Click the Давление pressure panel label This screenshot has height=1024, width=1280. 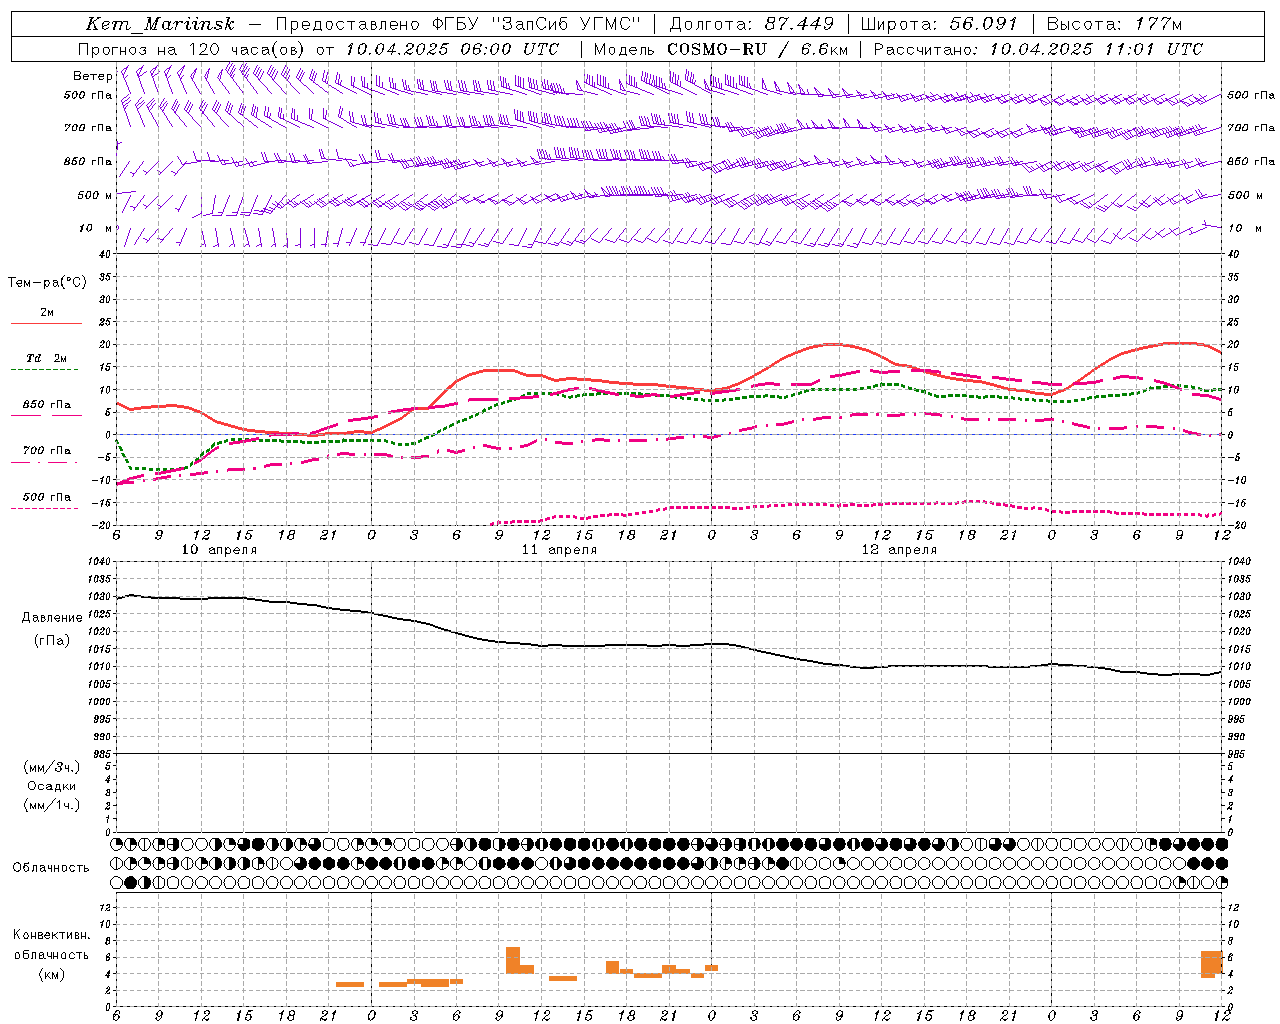(x=52, y=618)
